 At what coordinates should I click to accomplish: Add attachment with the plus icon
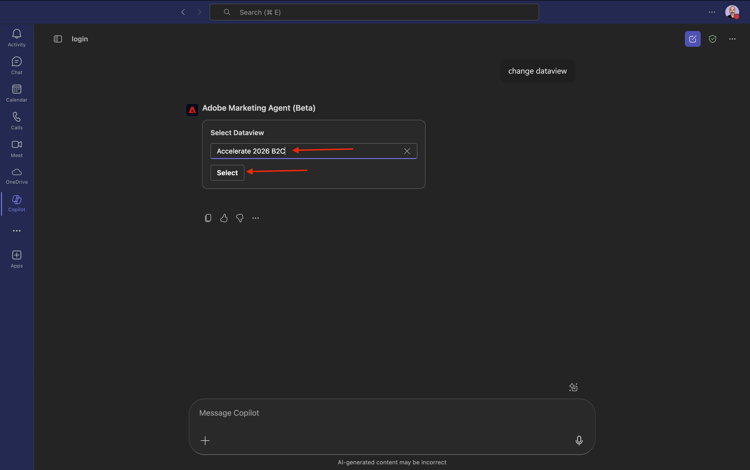pos(205,441)
